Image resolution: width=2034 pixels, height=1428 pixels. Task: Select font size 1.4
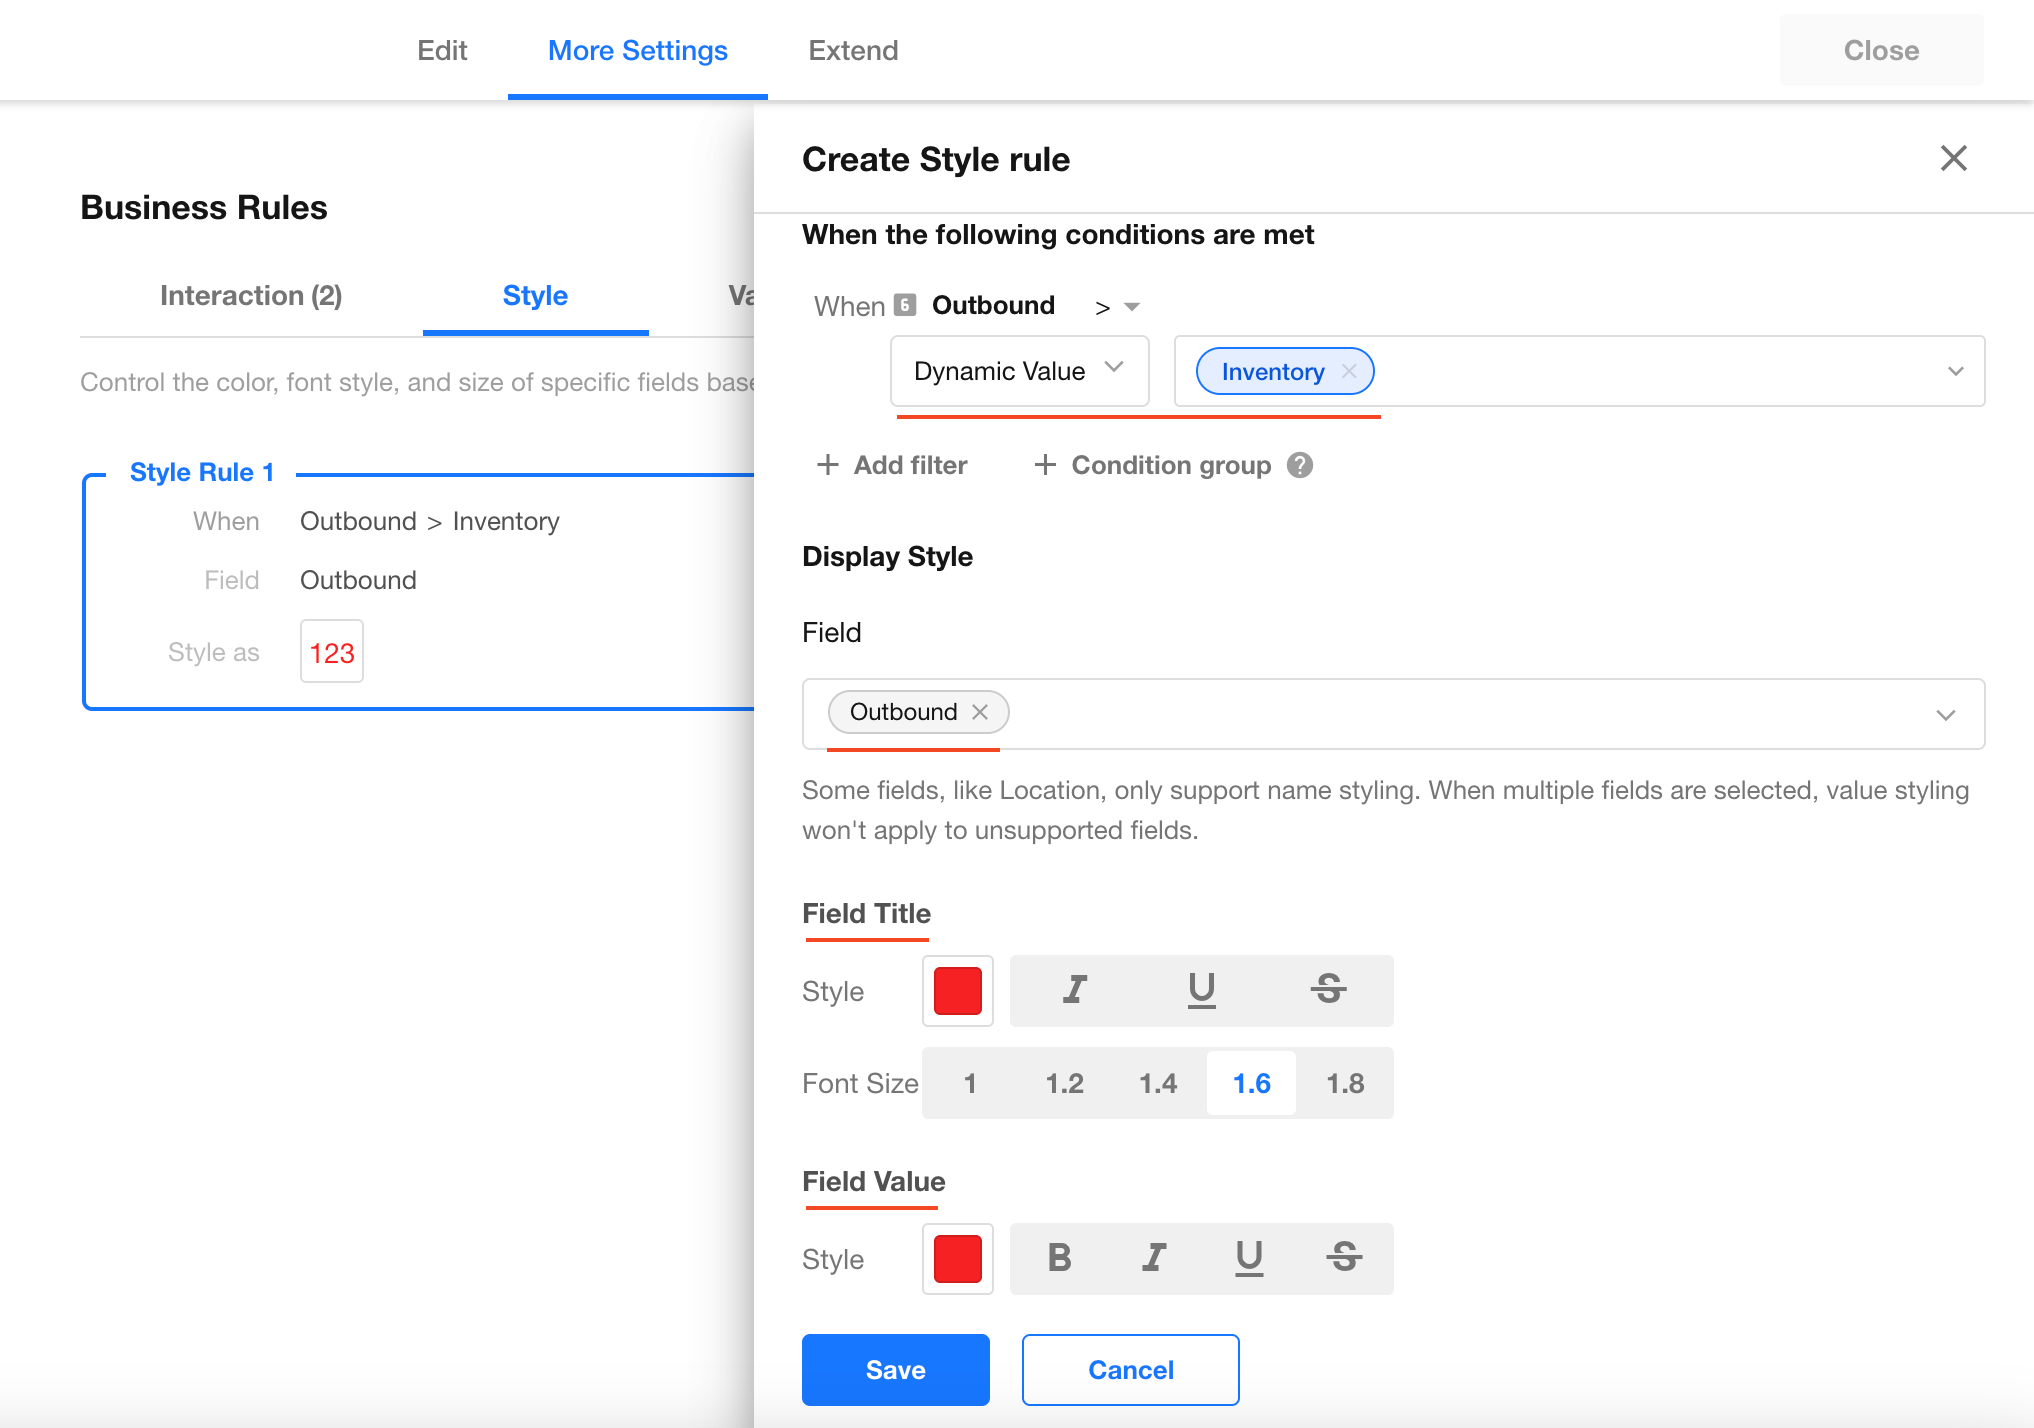pos(1158,1083)
